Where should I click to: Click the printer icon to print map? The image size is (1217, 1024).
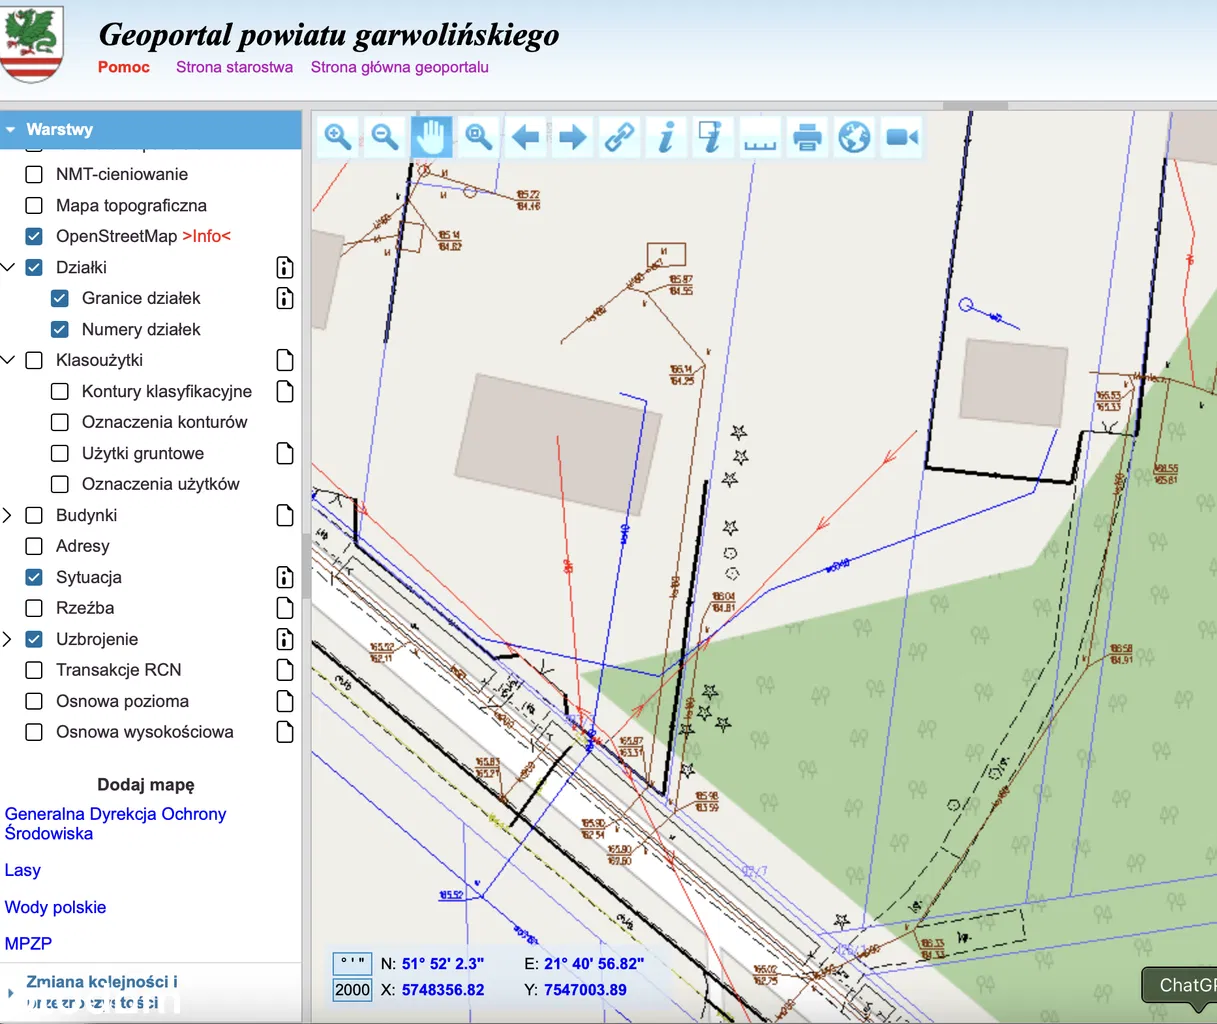click(807, 137)
